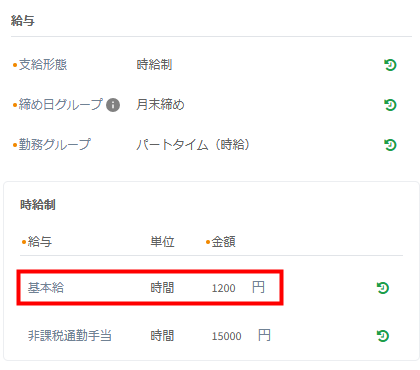Open history for 締め日グループ row
Image resolution: width=420 pixels, height=370 pixels.
coord(390,105)
